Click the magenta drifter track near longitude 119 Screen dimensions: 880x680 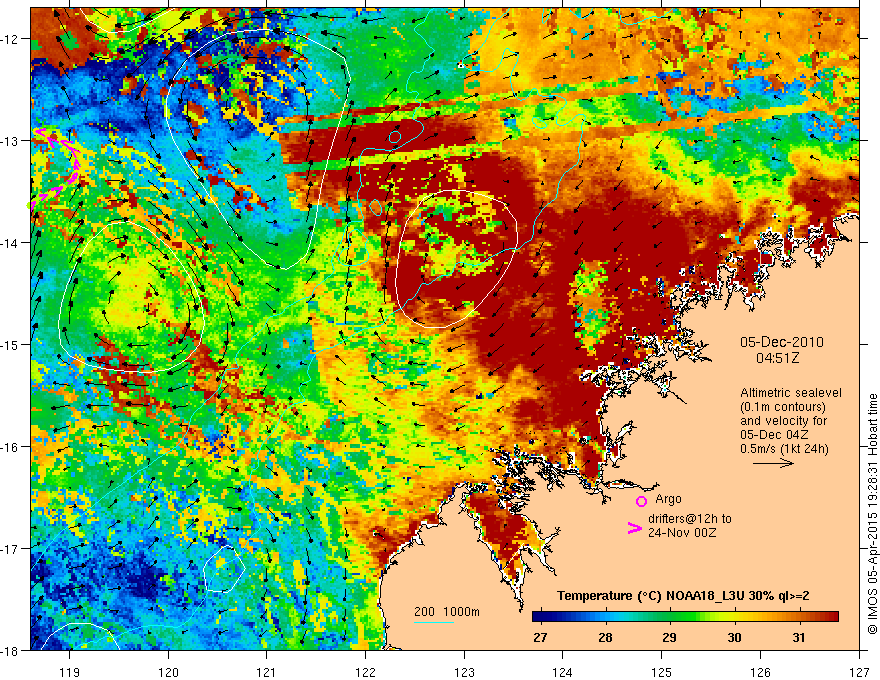[x=57, y=168]
